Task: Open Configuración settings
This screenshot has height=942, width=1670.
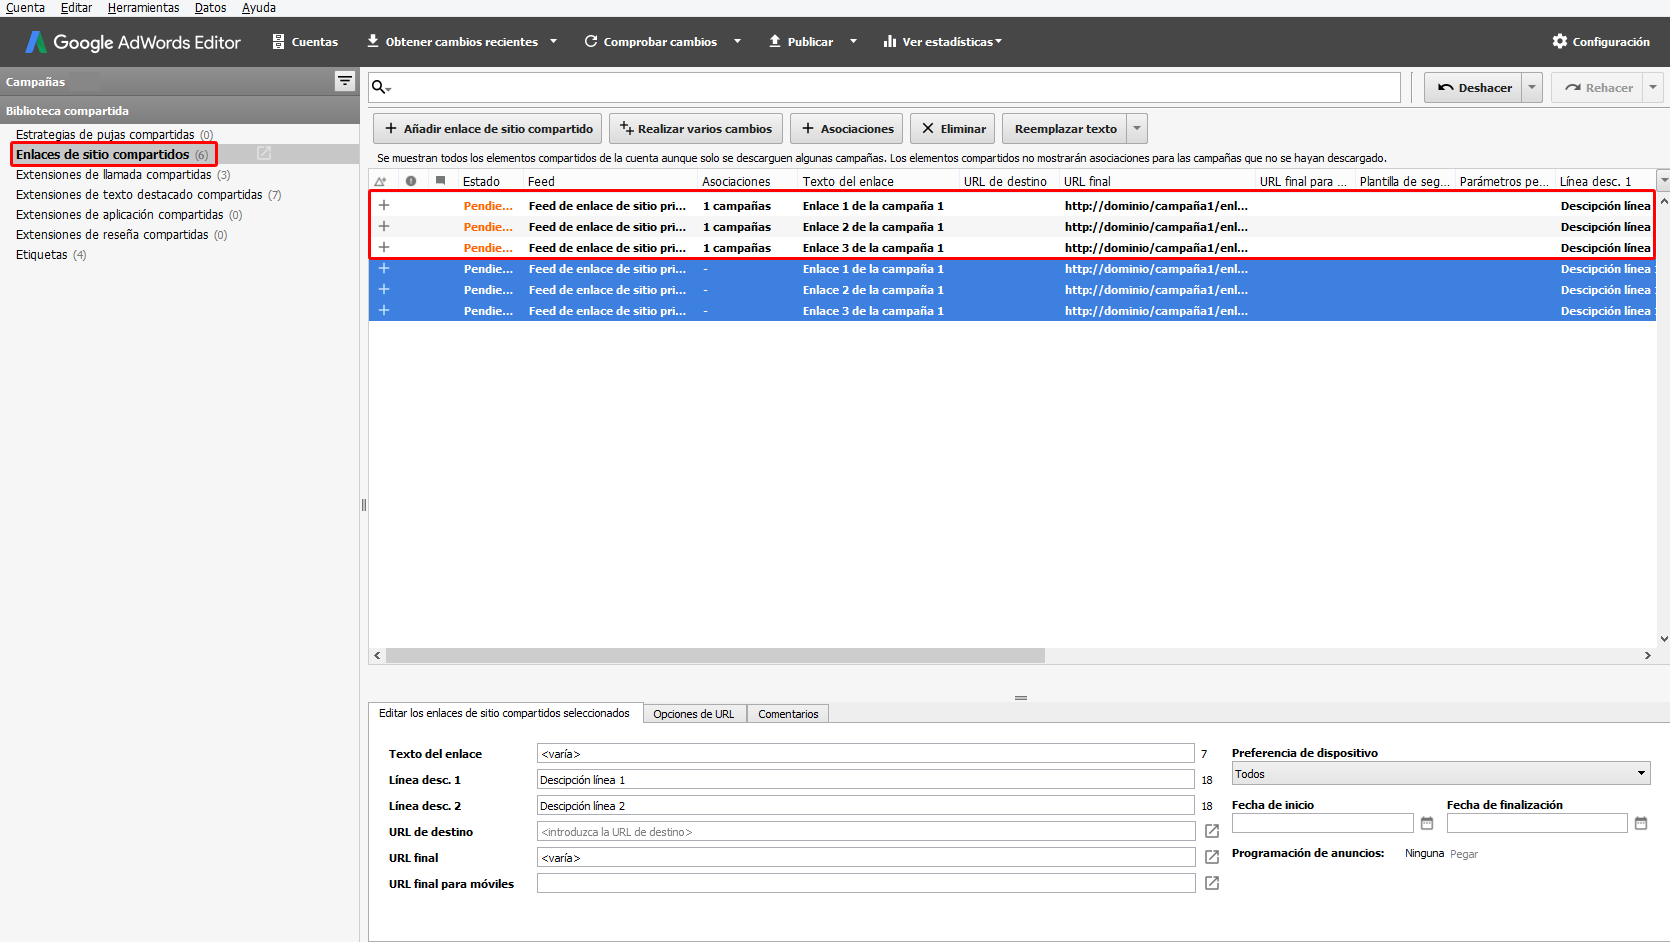Action: (x=1601, y=42)
